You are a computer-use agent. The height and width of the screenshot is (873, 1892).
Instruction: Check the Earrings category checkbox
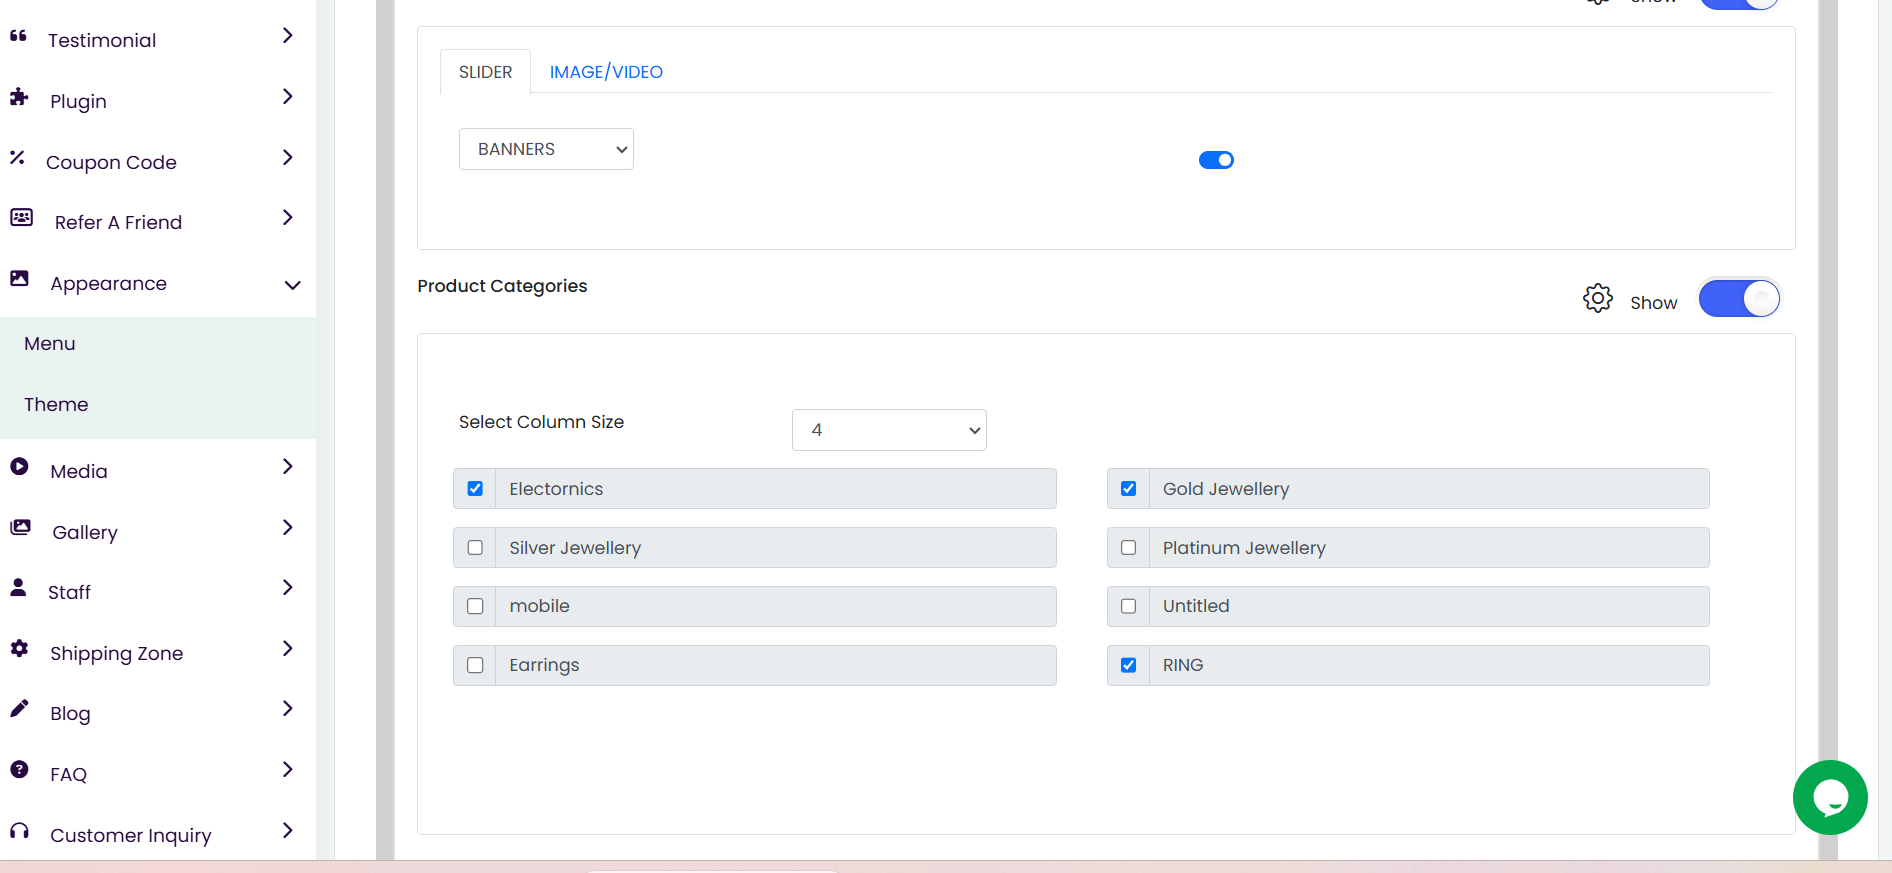475,665
